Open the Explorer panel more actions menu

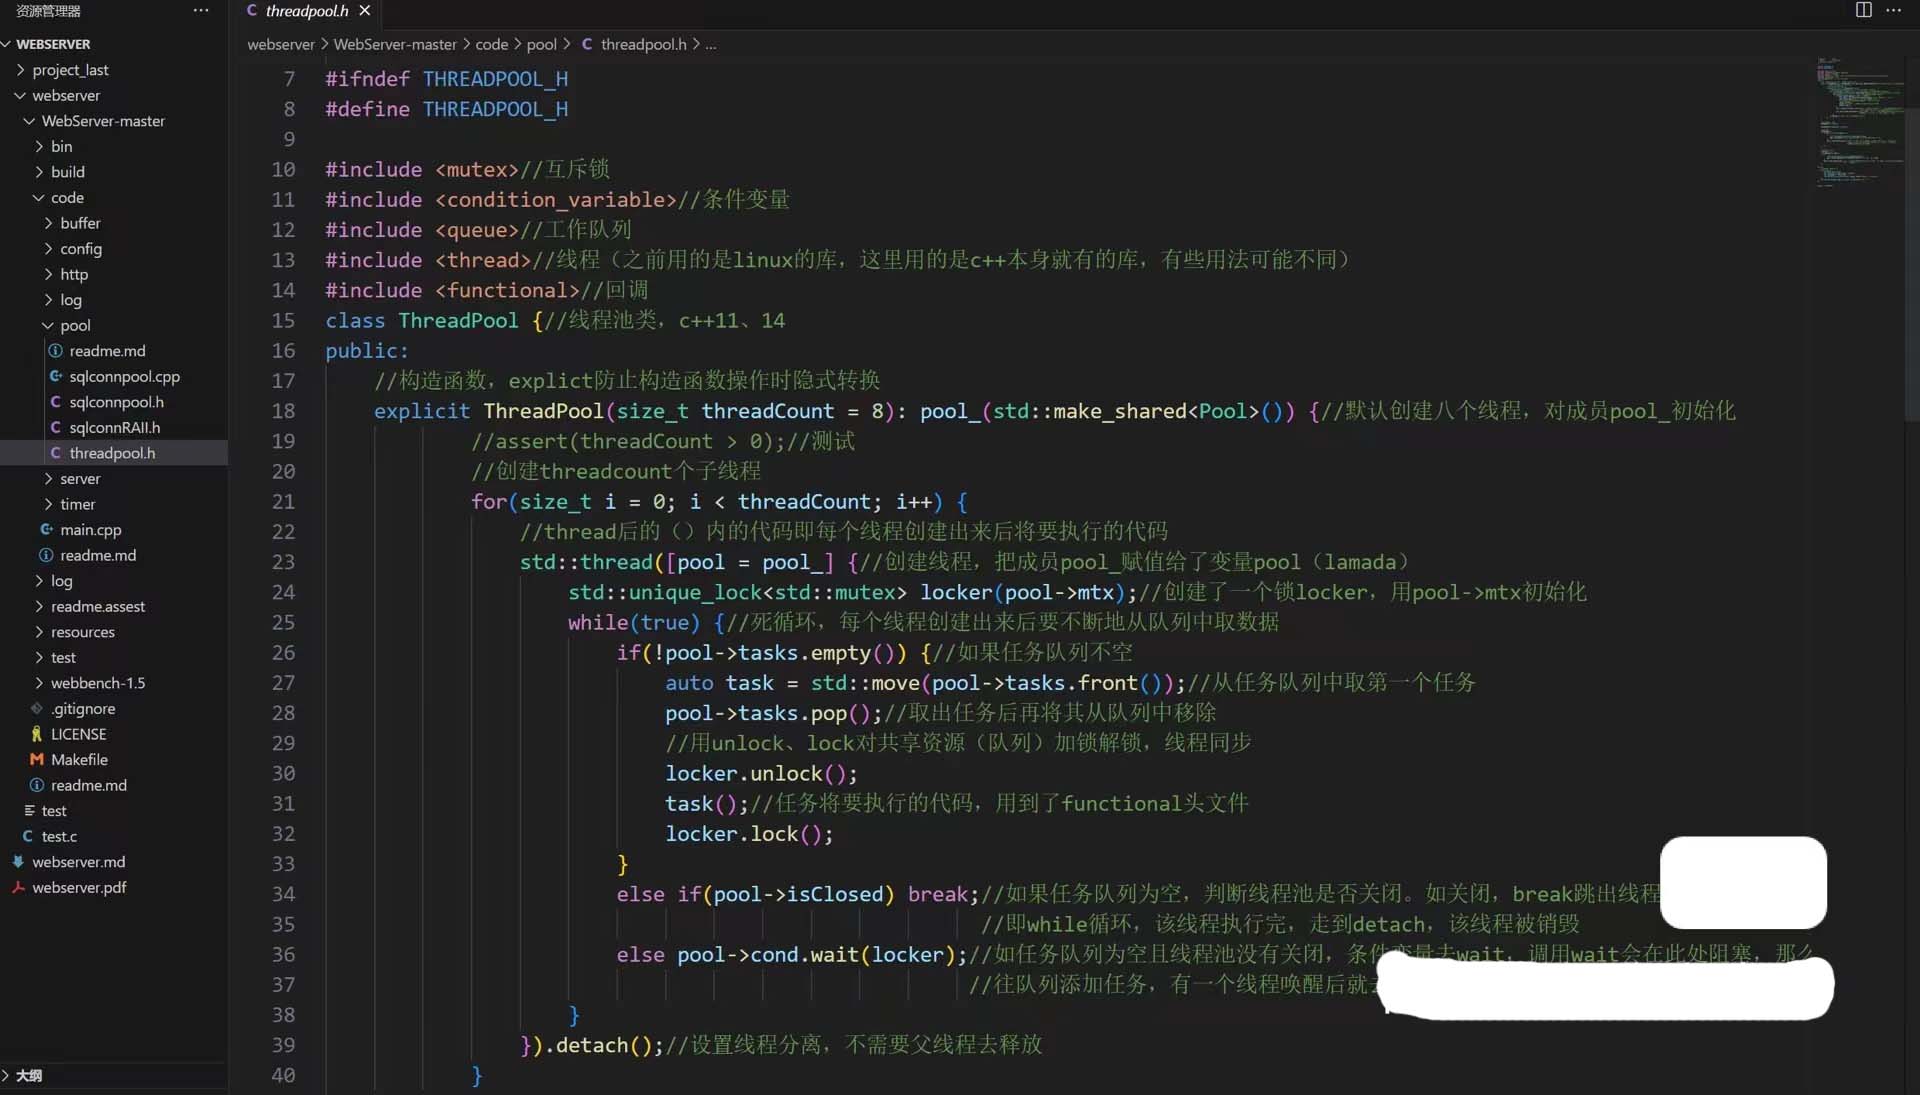pyautogui.click(x=201, y=11)
